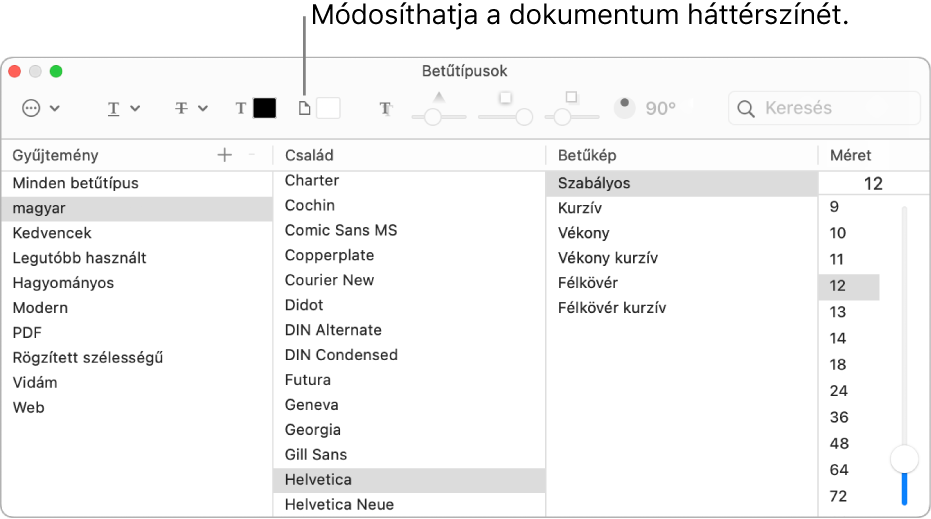Select the Vékony kurzív typeface
Image resolution: width=931 pixels, height=519 pixels.
[x=682, y=258]
